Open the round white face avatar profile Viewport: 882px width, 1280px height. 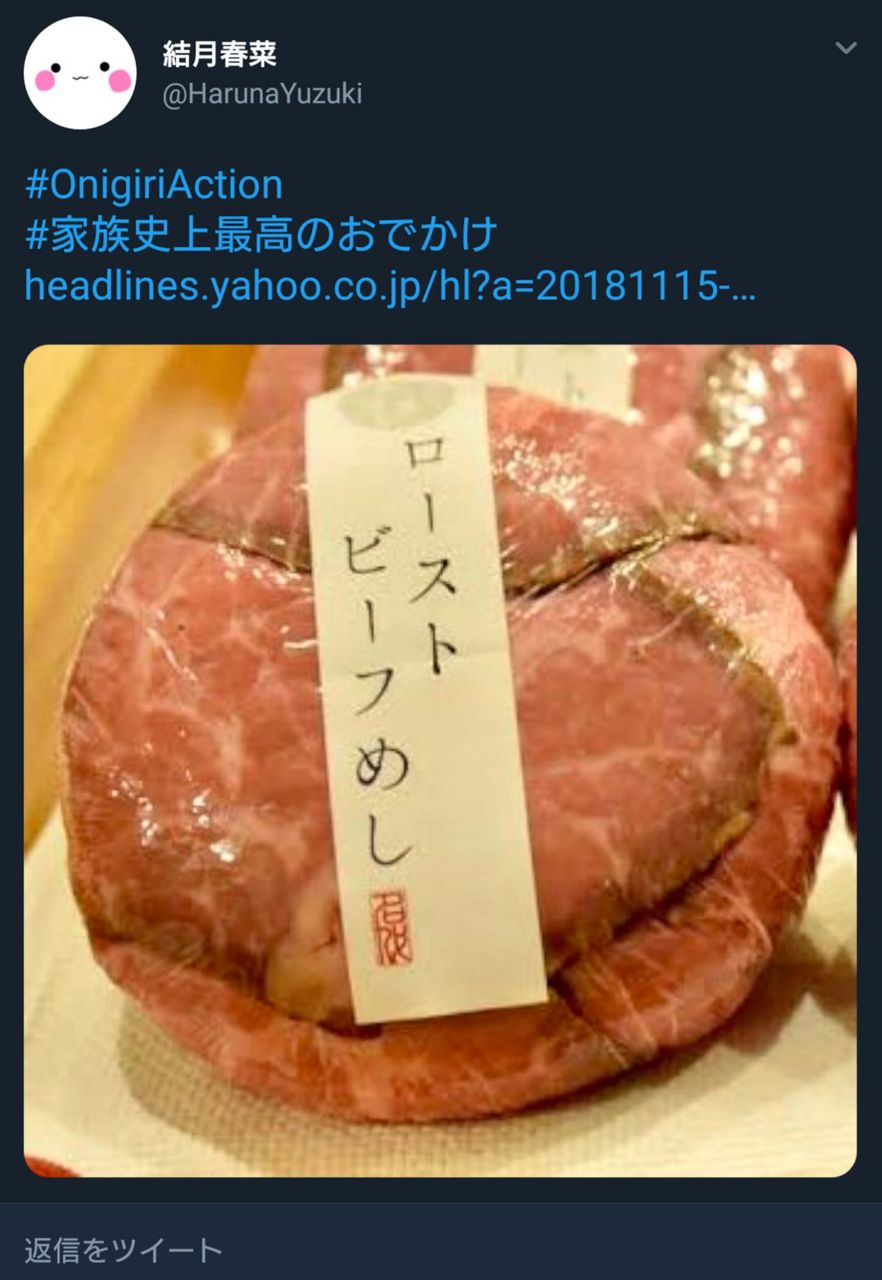click(x=80, y=73)
